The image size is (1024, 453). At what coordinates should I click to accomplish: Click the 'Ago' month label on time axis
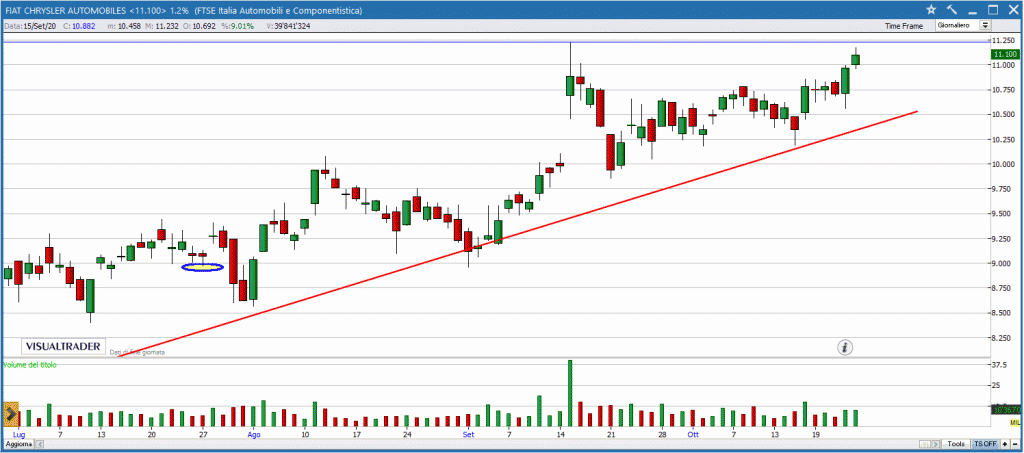(x=253, y=433)
